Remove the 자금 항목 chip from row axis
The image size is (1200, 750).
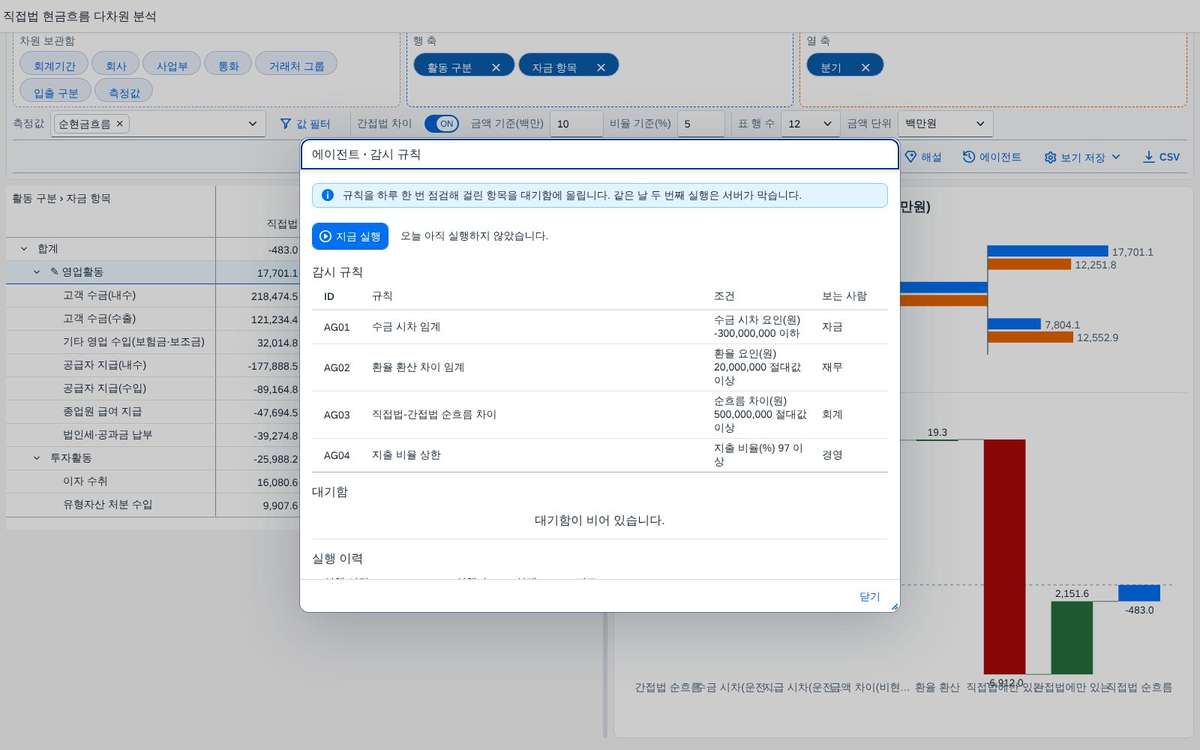click(601, 67)
